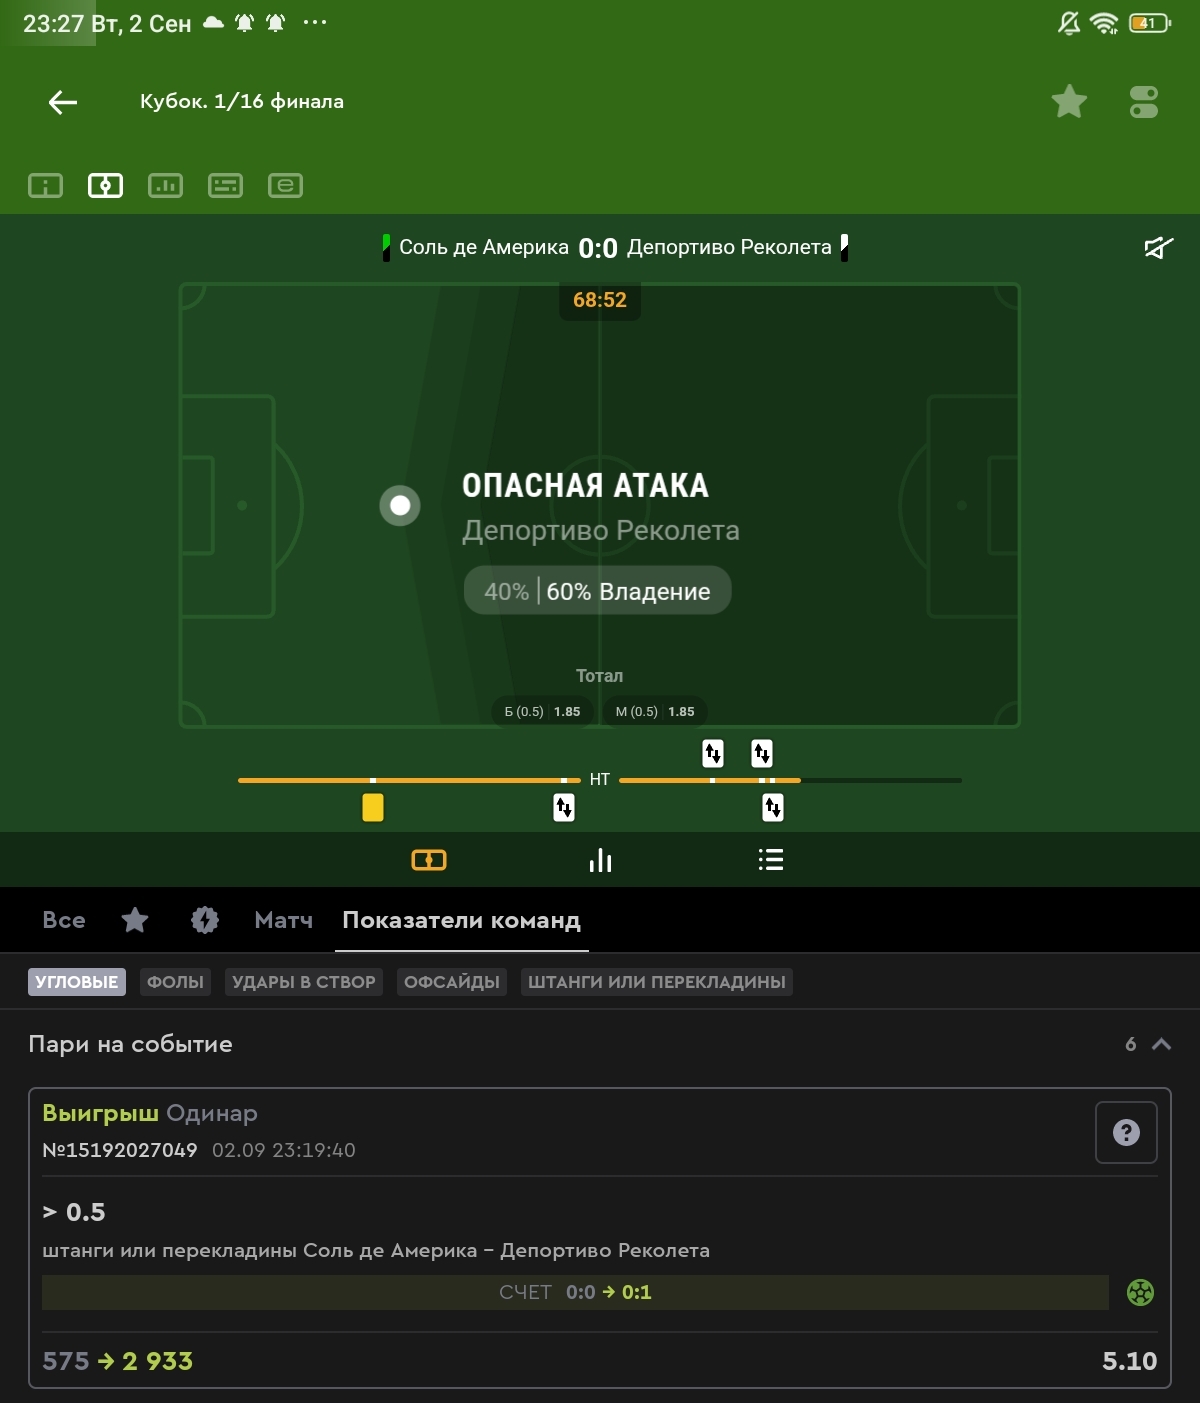Viewport: 1200px width, 1403px height.
Task: Add match to favorites with star icon
Action: pyautogui.click(x=1069, y=102)
